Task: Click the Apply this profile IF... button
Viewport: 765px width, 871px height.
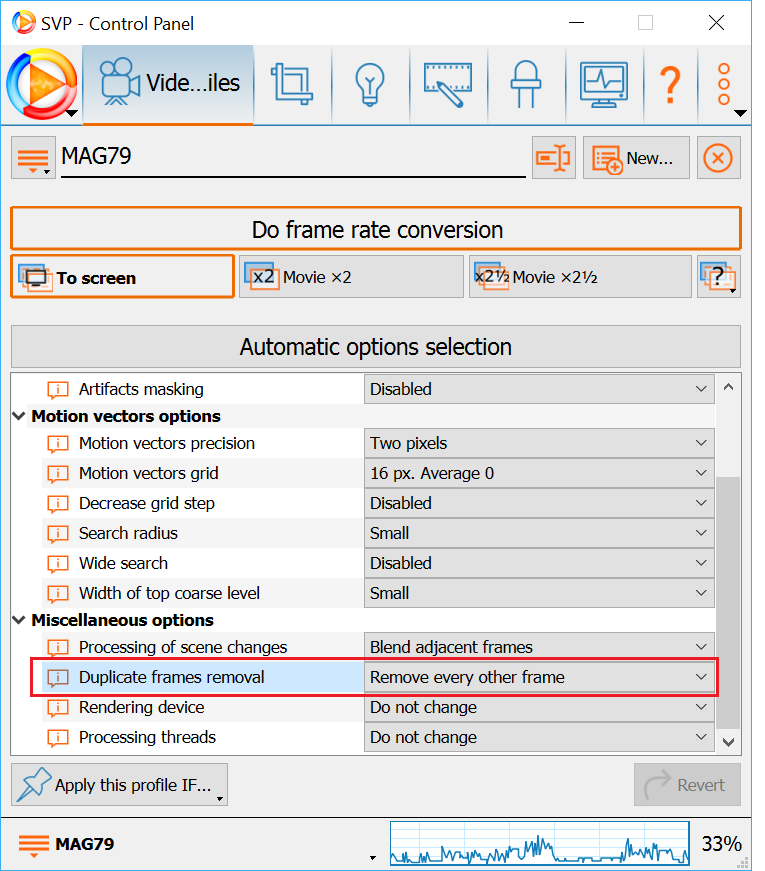Action: click(119, 785)
